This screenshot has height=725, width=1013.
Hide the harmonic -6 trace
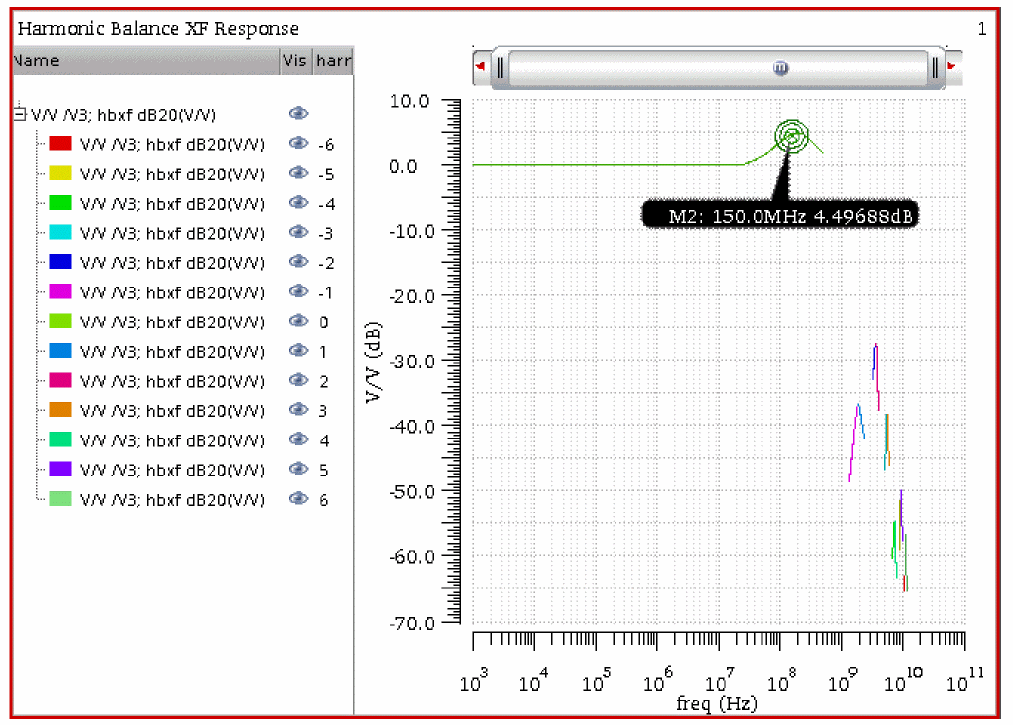[298, 143]
